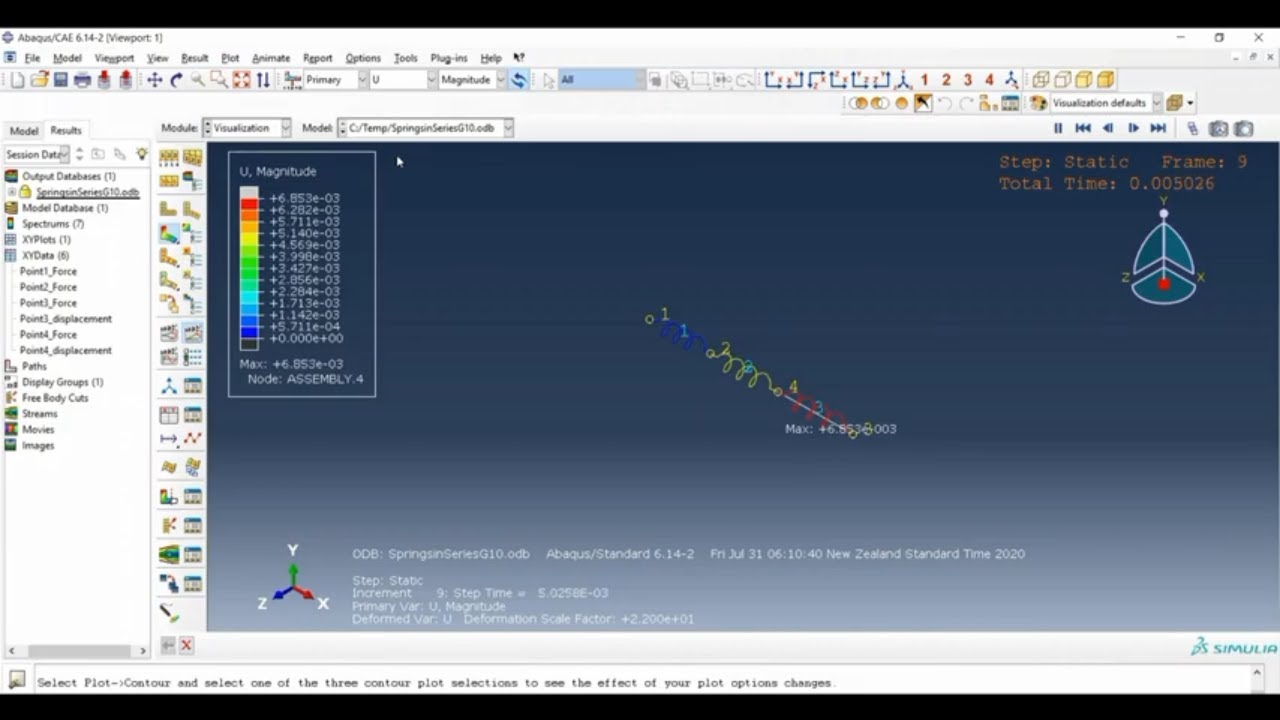Click the Plot contours on deformed shape icon
This screenshot has height=720, width=1280.
pyautogui.click(x=169, y=233)
